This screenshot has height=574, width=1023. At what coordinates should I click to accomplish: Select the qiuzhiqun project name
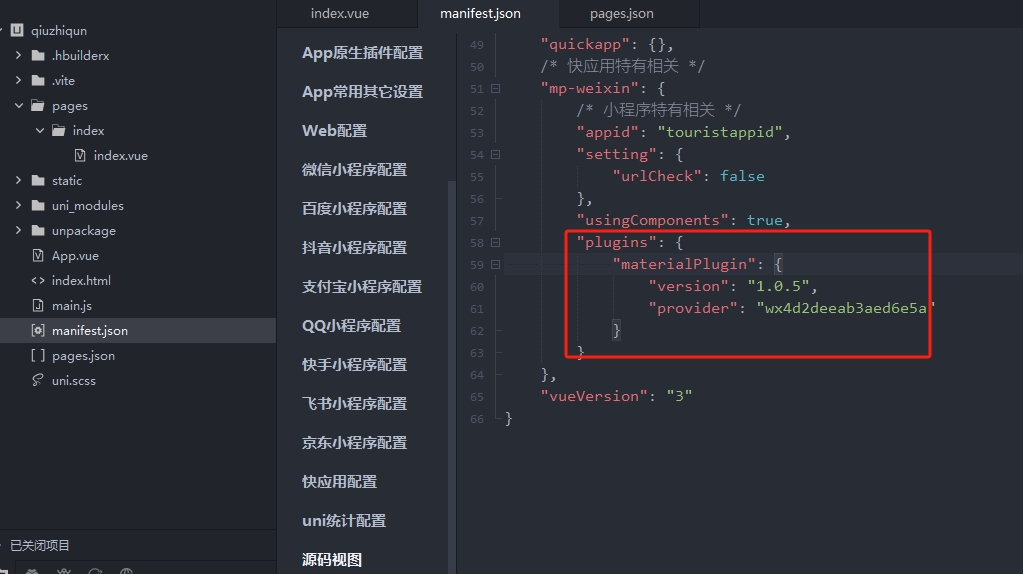(x=59, y=31)
